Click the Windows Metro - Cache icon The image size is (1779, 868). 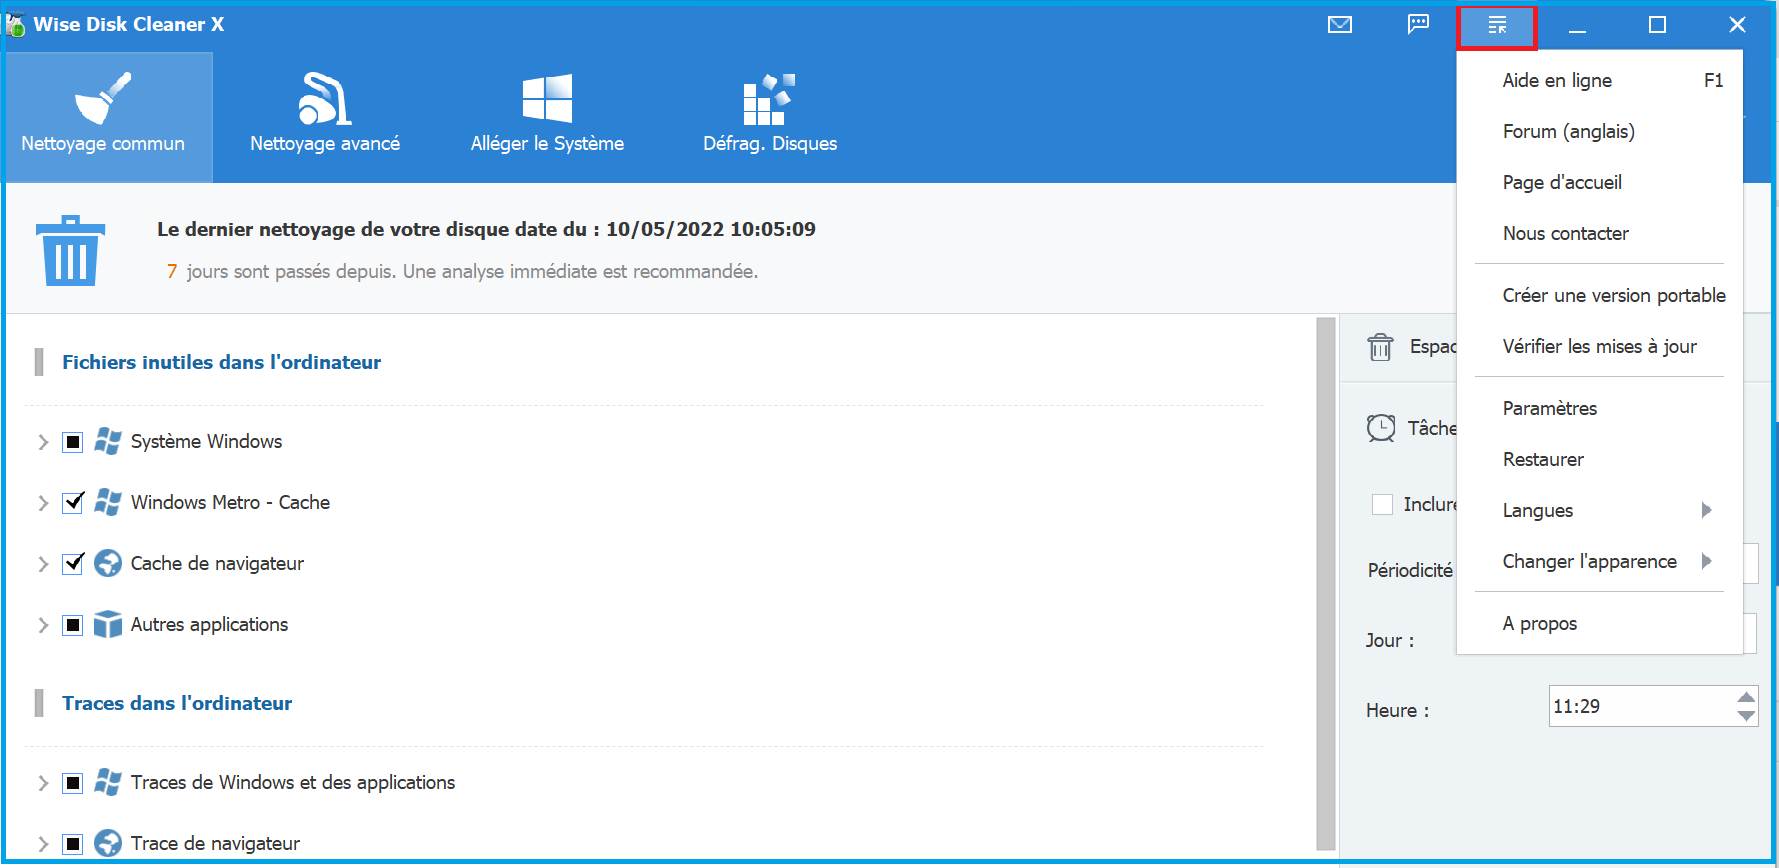pos(108,502)
